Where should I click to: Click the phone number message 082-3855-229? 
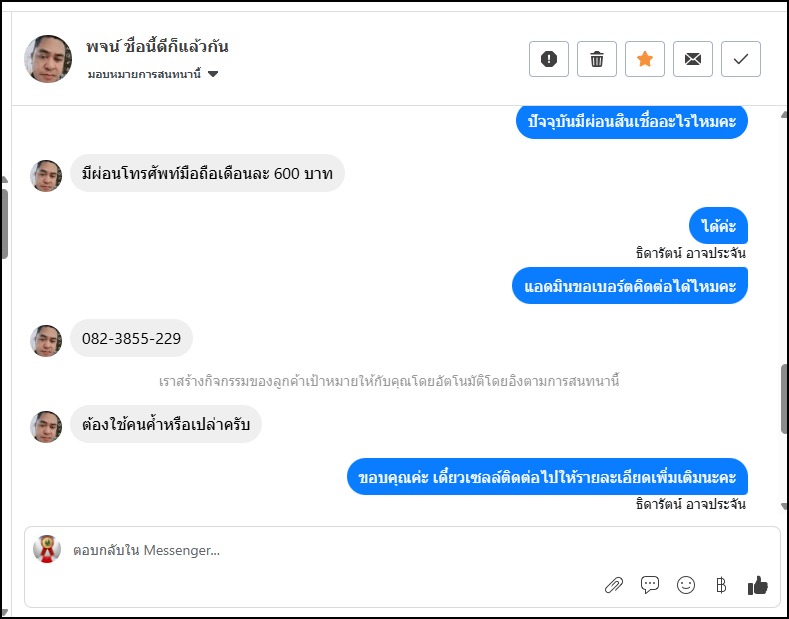[x=131, y=339]
